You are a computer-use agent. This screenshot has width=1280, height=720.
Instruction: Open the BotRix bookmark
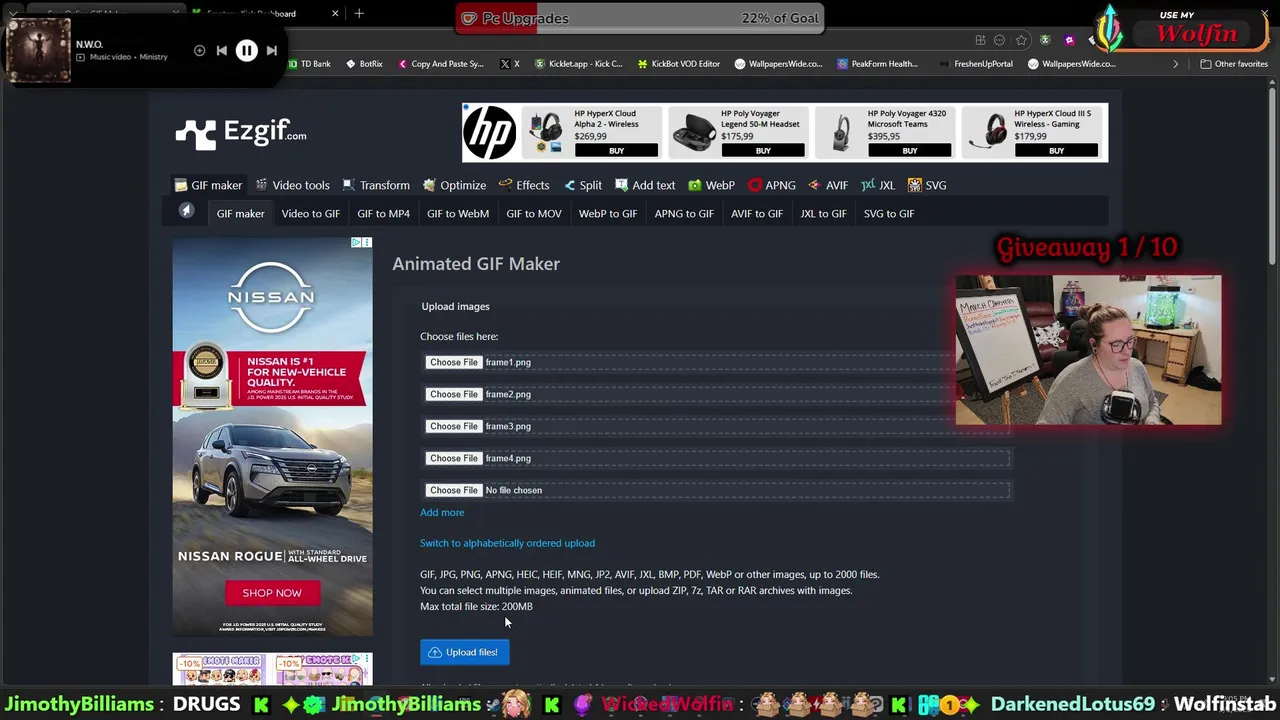pyautogui.click(x=364, y=64)
